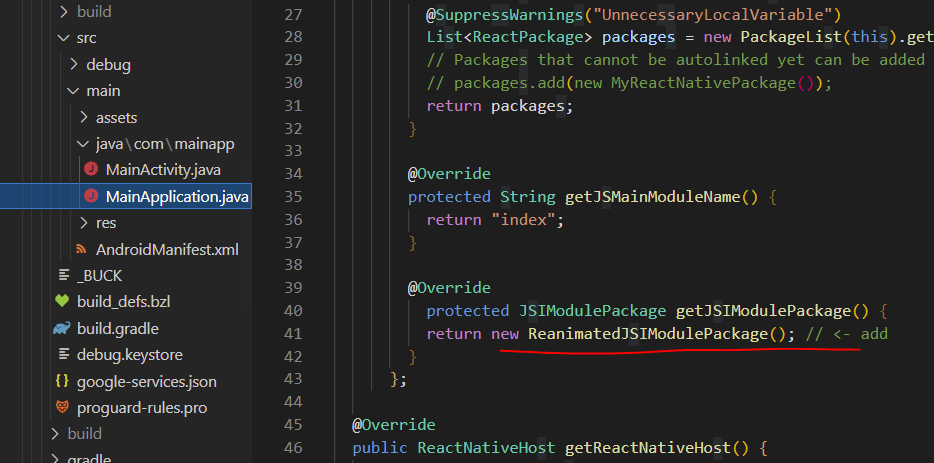Open build.gradle file
Image resolution: width=934 pixels, height=463 pixels.
pyautogui.click(x=117, y=328)
